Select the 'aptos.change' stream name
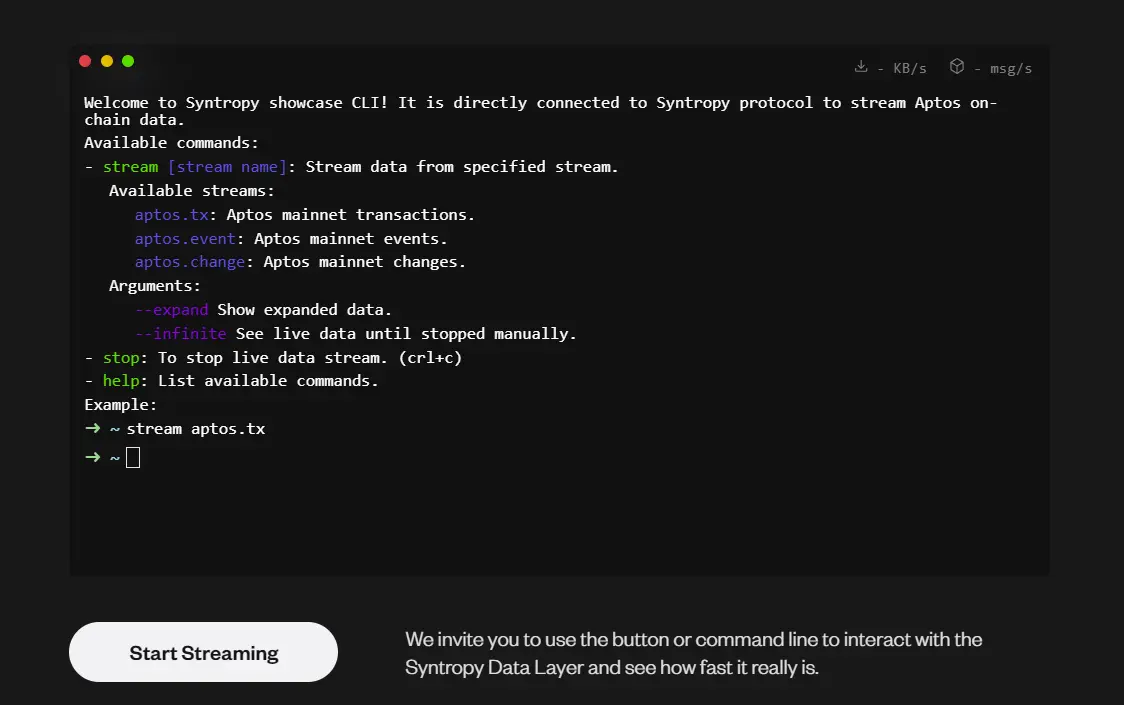This screenshot has height=705, width=1124. coord(190,262)
